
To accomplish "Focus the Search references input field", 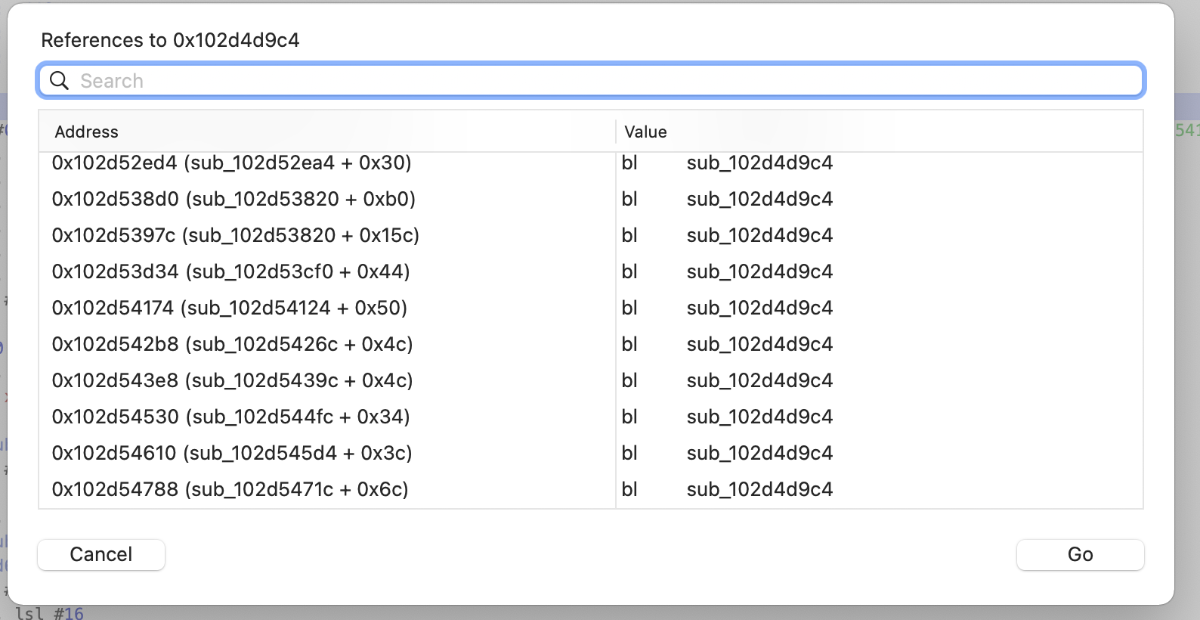I will point(600,81).
